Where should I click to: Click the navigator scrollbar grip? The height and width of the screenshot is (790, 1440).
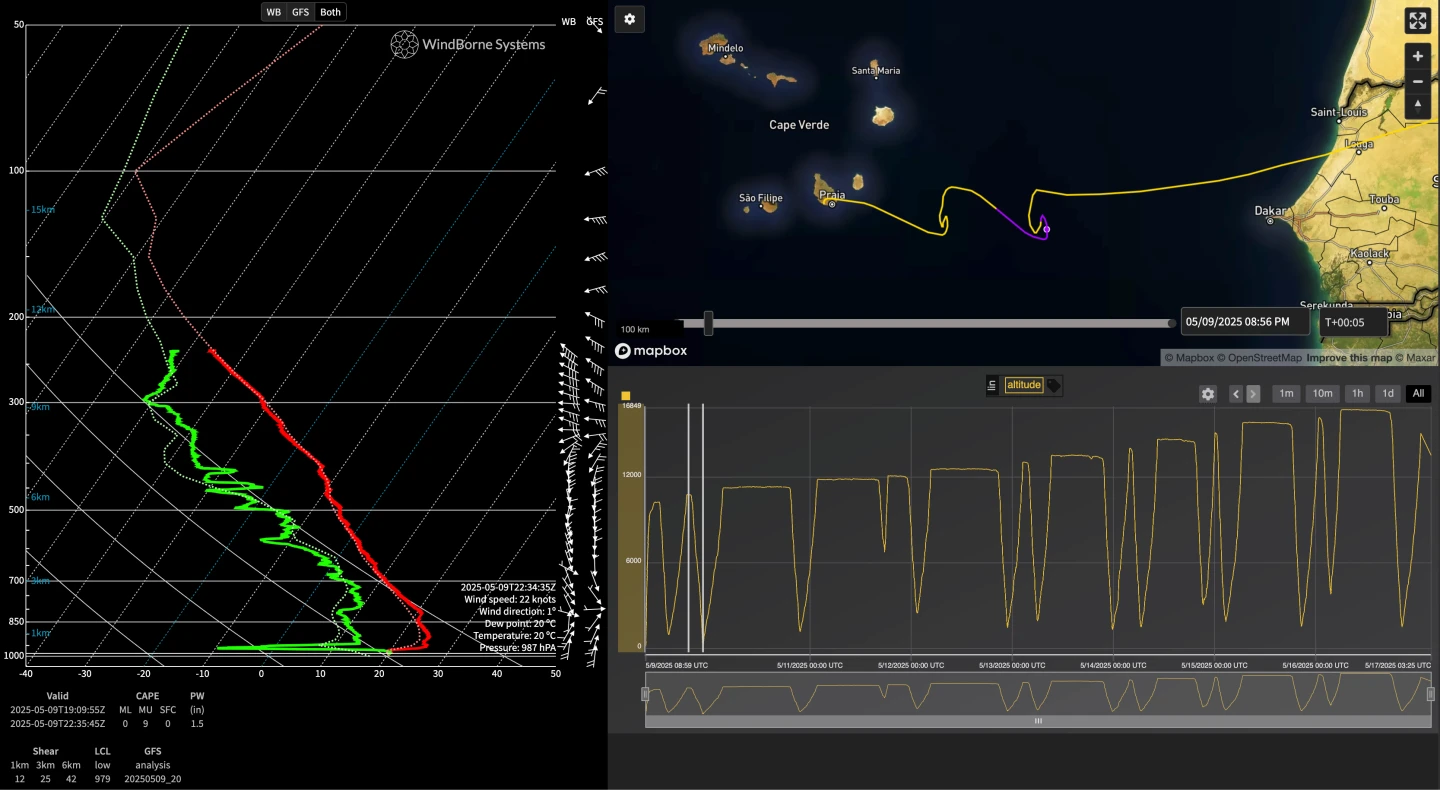[1038, 720]
